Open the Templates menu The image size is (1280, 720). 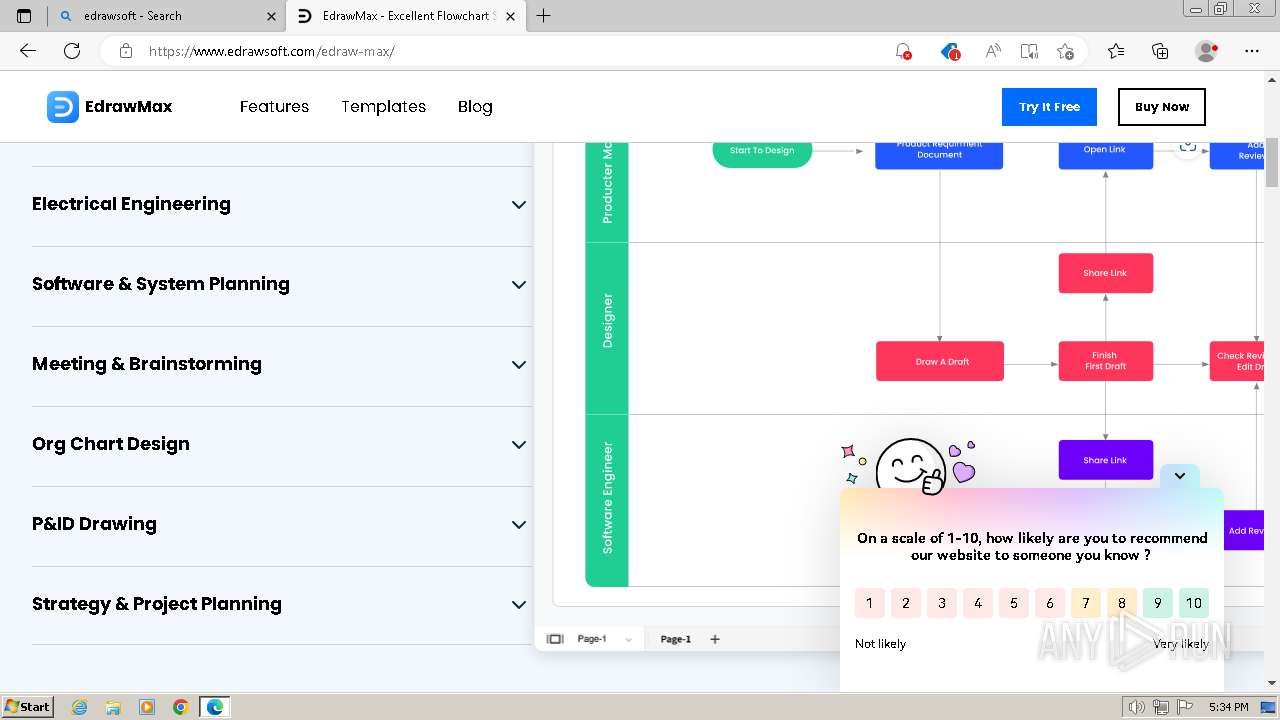[x=383, y=107]
